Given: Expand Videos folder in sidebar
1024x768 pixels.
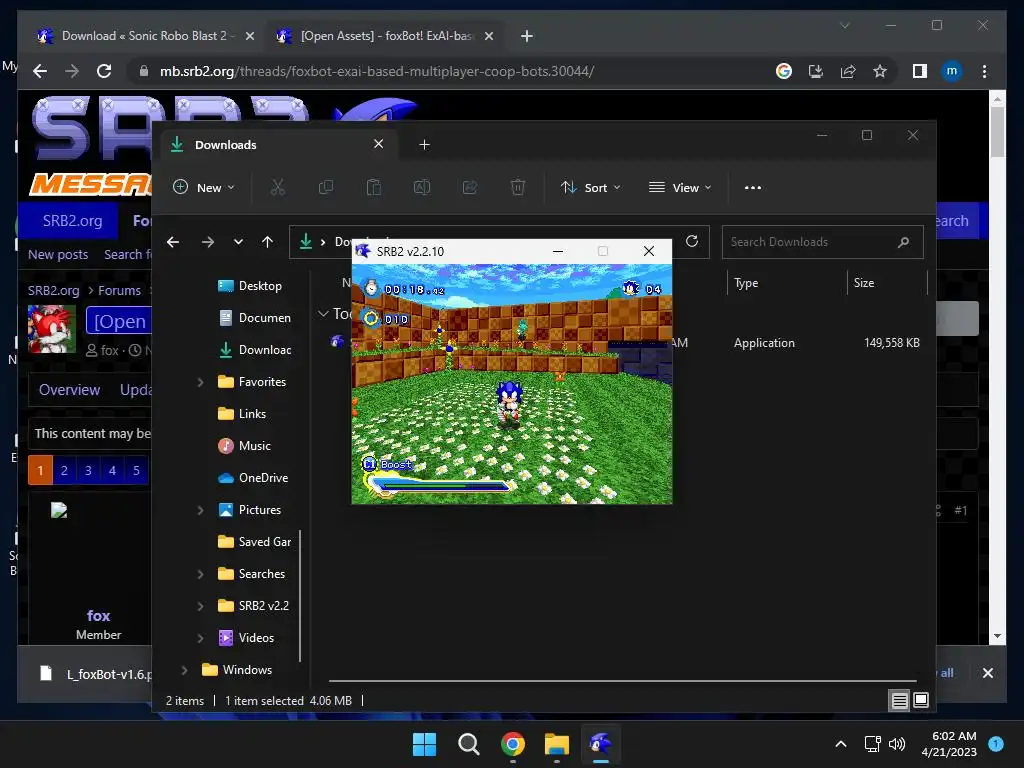Looking at the screenshot, I should [x=200, y=638].
